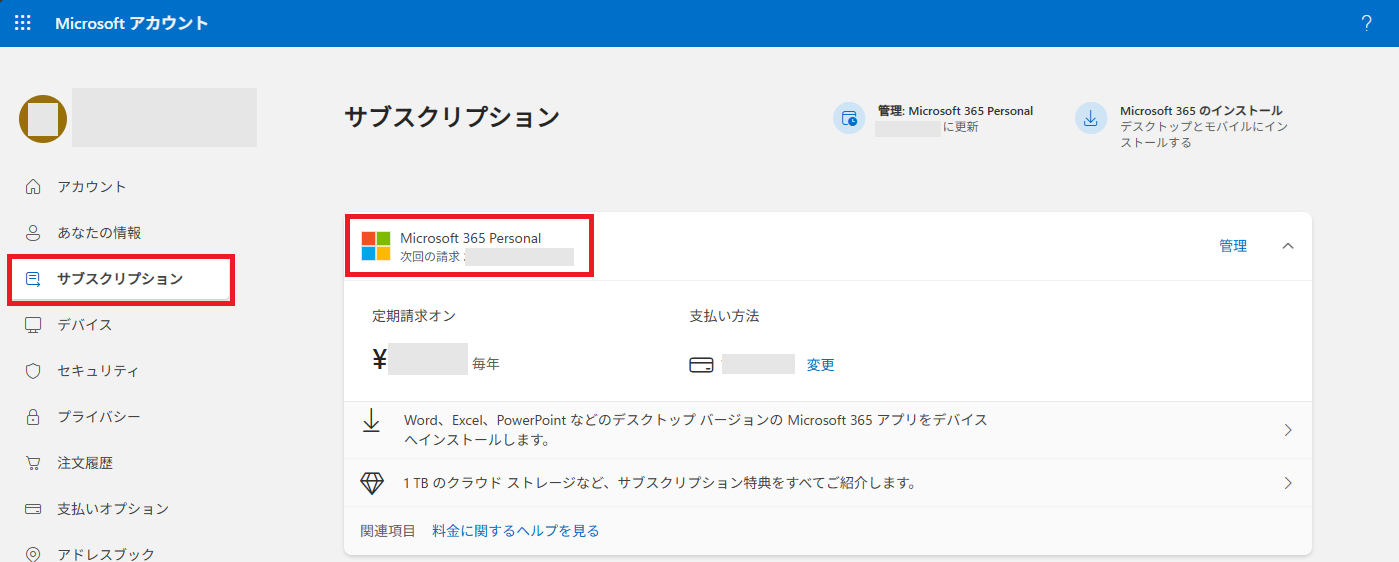Click the サブスクリプション page heading

tap(452, 117)
